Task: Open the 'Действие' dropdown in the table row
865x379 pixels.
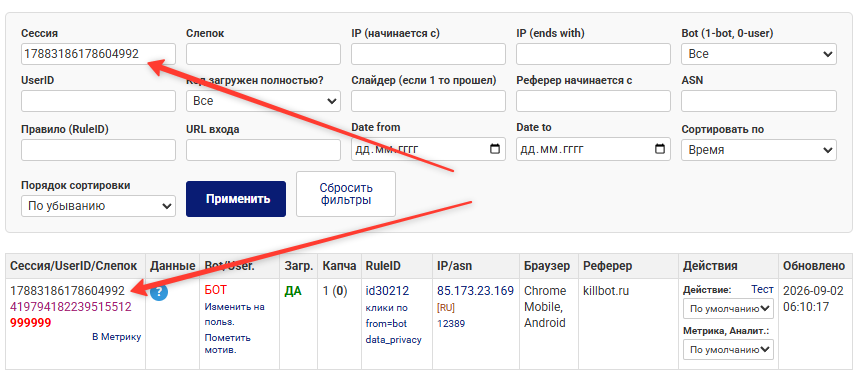Action: click(728, 308)
